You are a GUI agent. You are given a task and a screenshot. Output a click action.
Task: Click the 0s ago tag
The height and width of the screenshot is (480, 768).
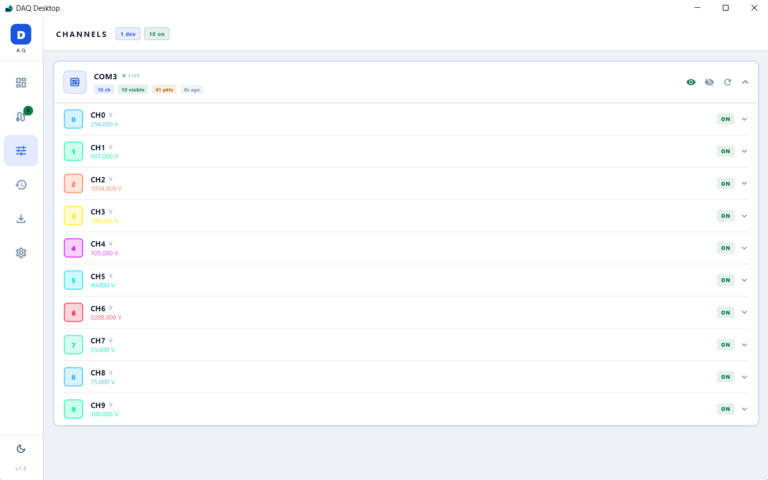[x=192, y=90]
